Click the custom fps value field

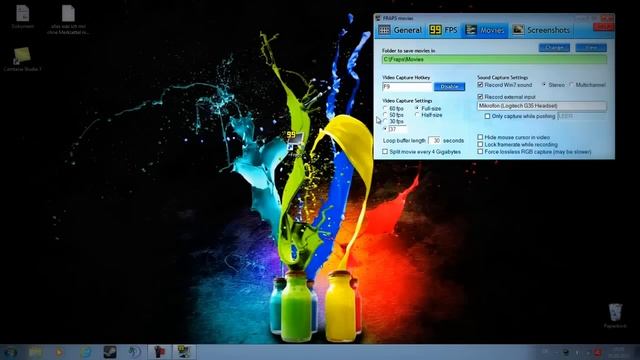[397, 129]
